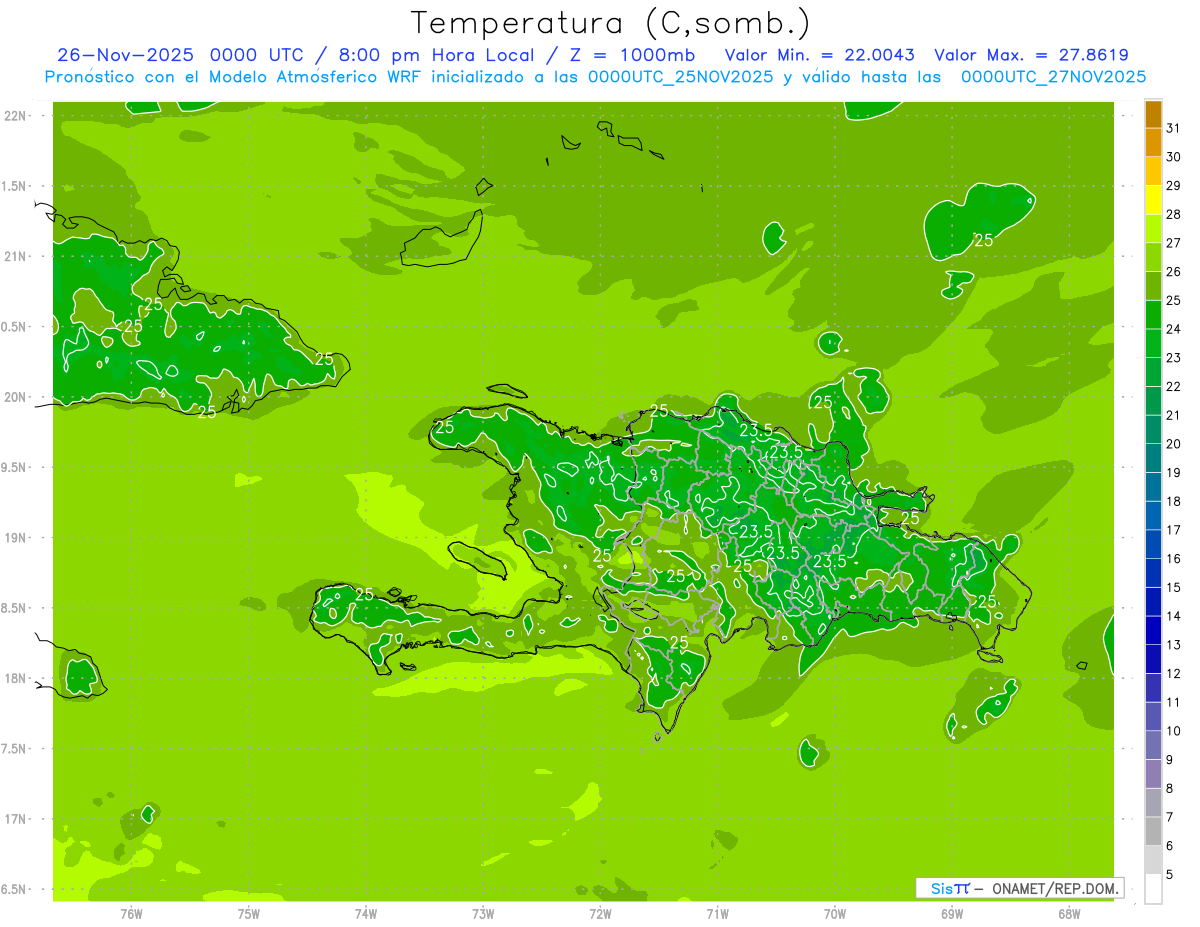The width and height of the screenshot is (1200, 927).
Task: Click the "22" label on the color scale
Action: point(1173,386)
